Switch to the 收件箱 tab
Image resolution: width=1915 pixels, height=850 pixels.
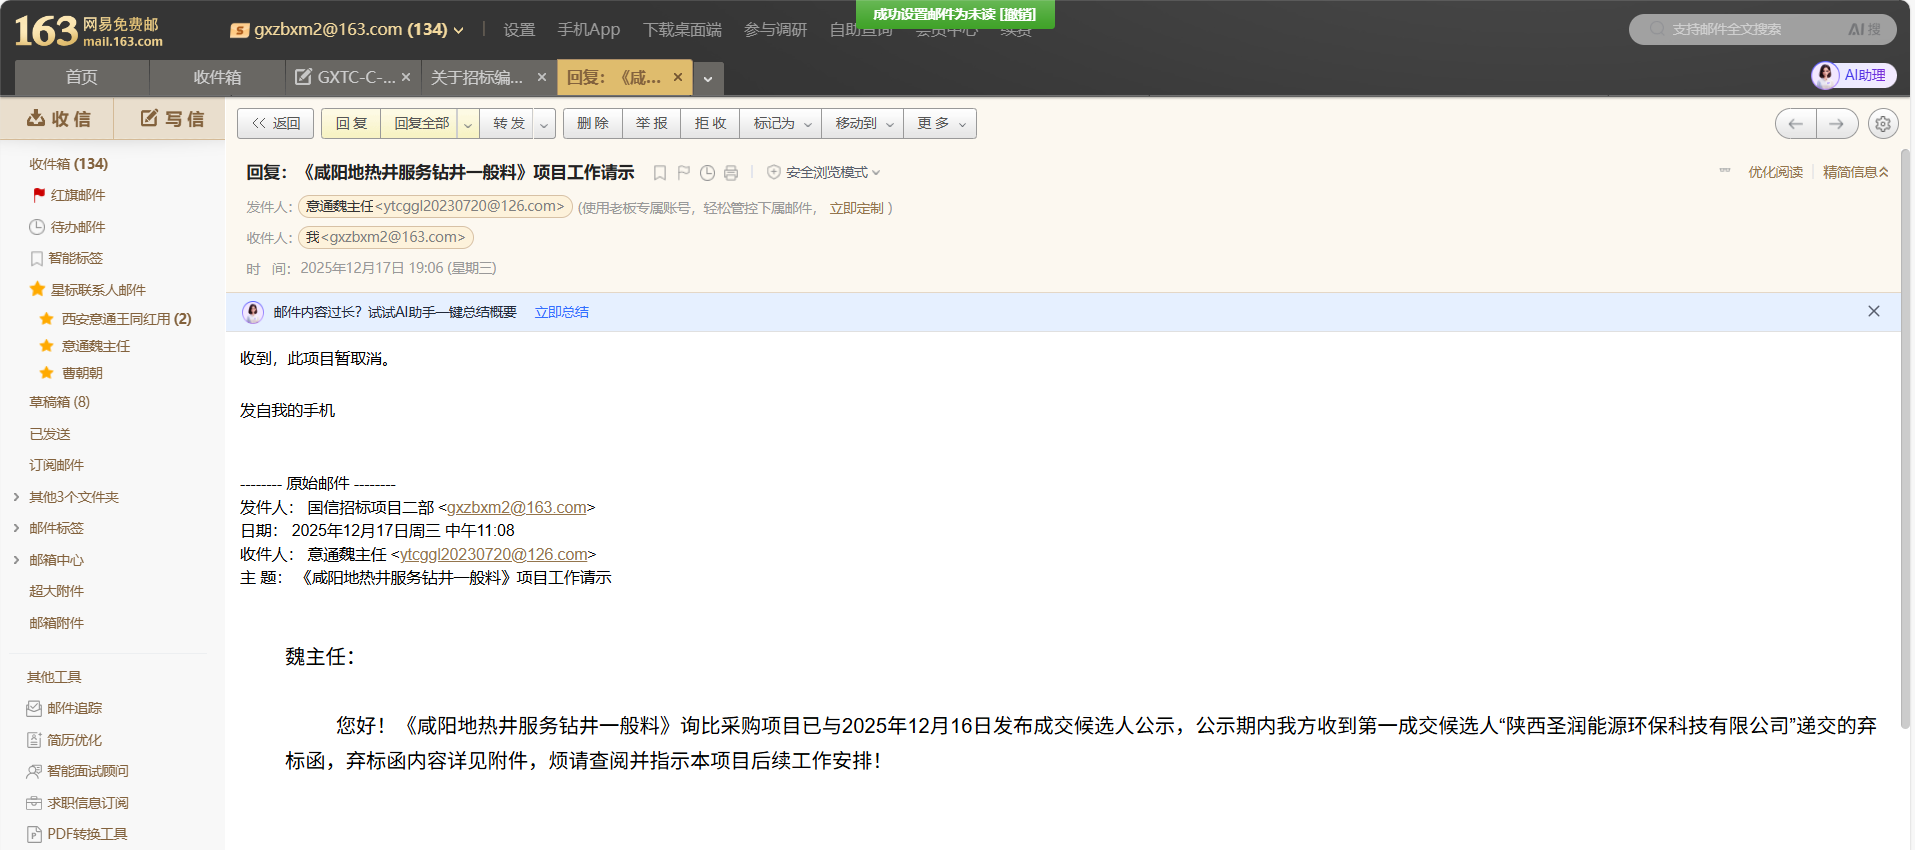[217, 77]
